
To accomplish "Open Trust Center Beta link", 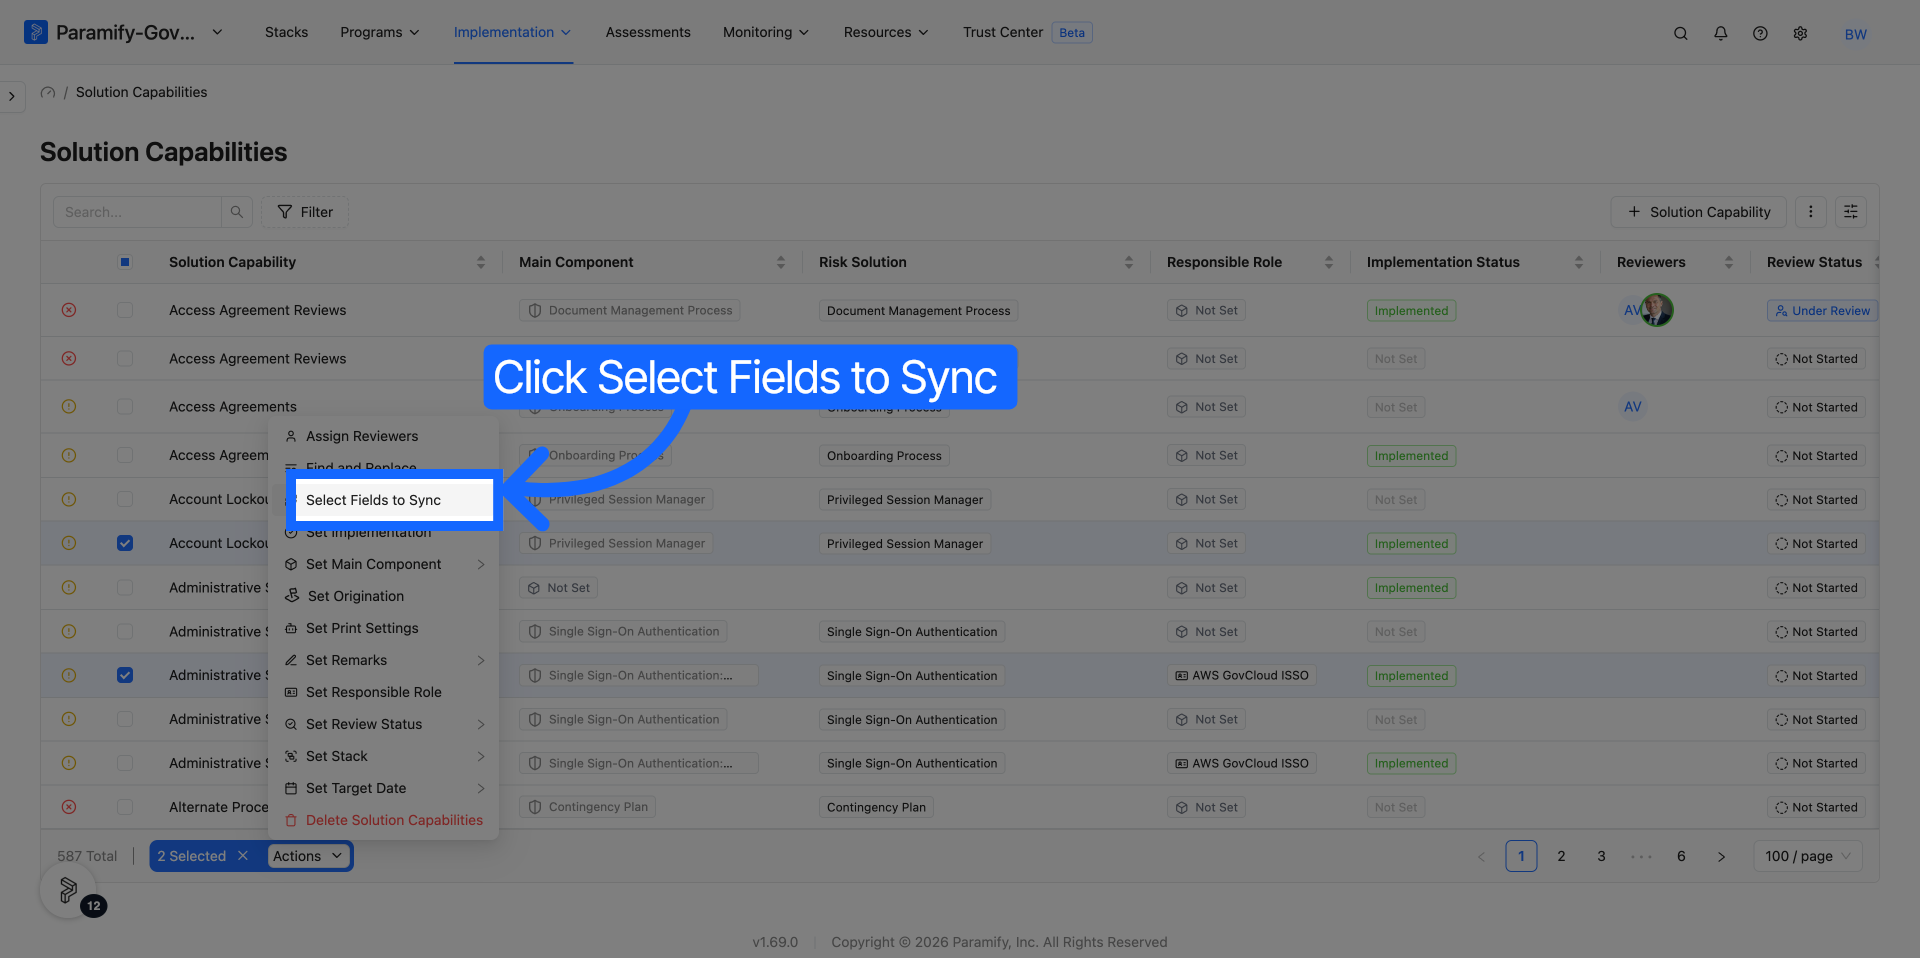I will coord(1027,32).
